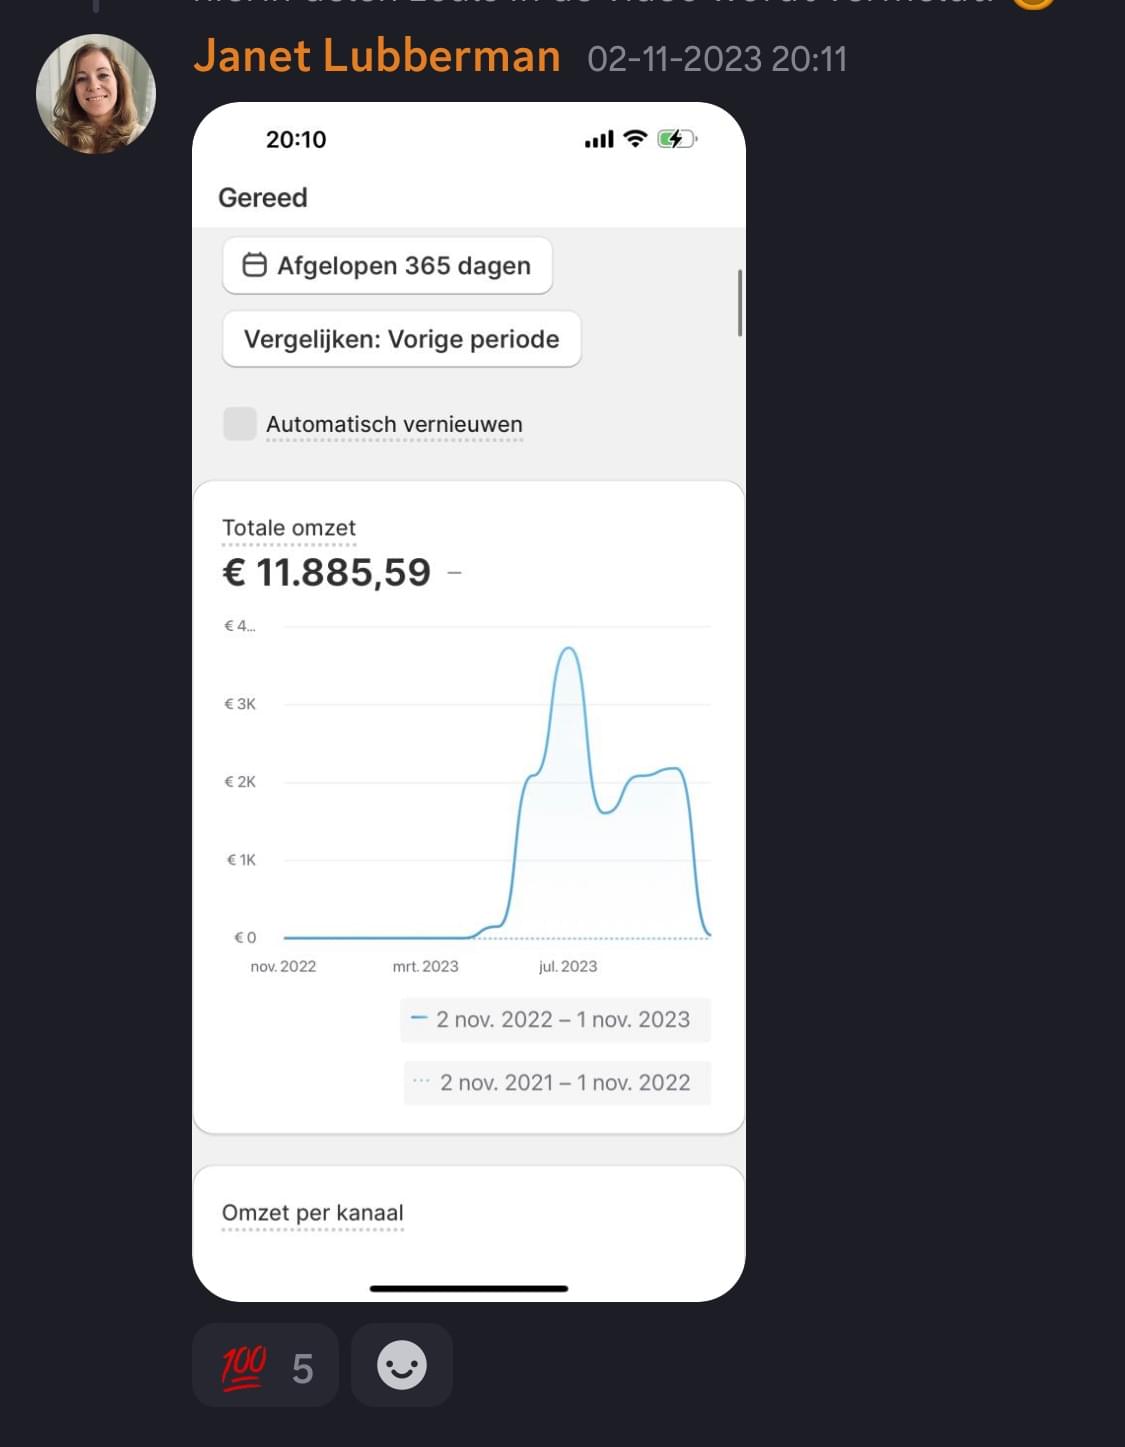
Task: Click the Janet Lubberman username
Action: [x=377, y=57]
